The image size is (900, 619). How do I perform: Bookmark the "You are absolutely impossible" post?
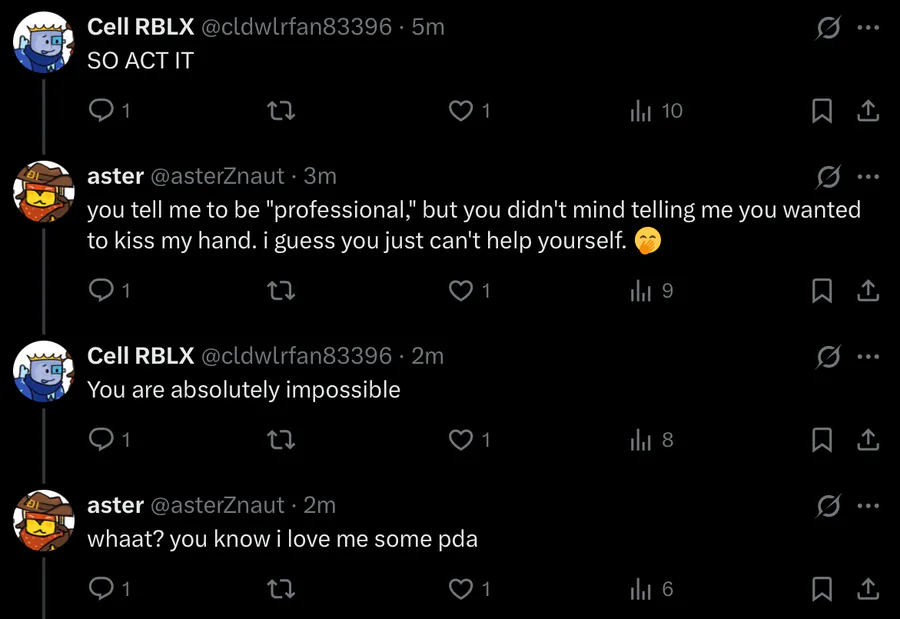(821, 439)
